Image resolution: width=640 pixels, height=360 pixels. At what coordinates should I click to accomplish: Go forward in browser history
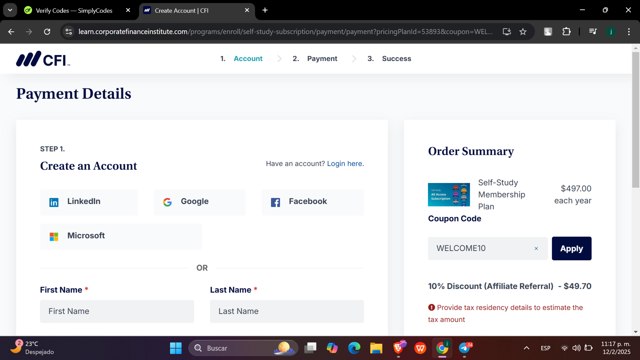pyautogui.click(x=29, y=31)
